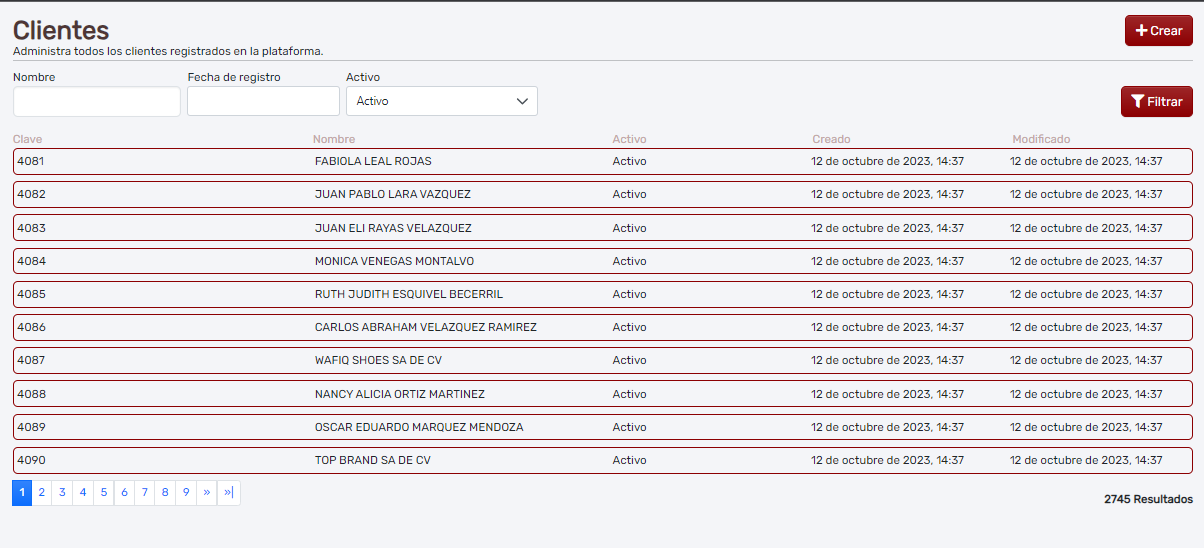
Task: Click the Nombre filter input field
Action: [x=97, y=101]
